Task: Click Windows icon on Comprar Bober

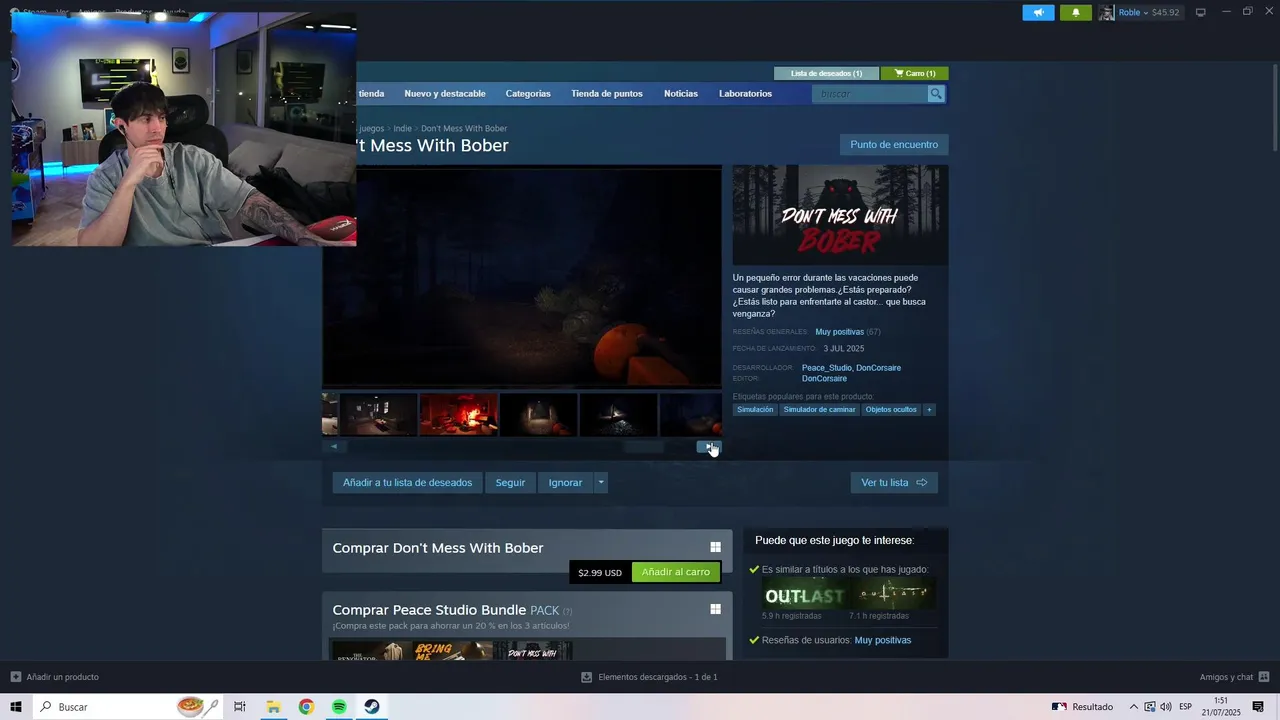Action: point(715,547)
